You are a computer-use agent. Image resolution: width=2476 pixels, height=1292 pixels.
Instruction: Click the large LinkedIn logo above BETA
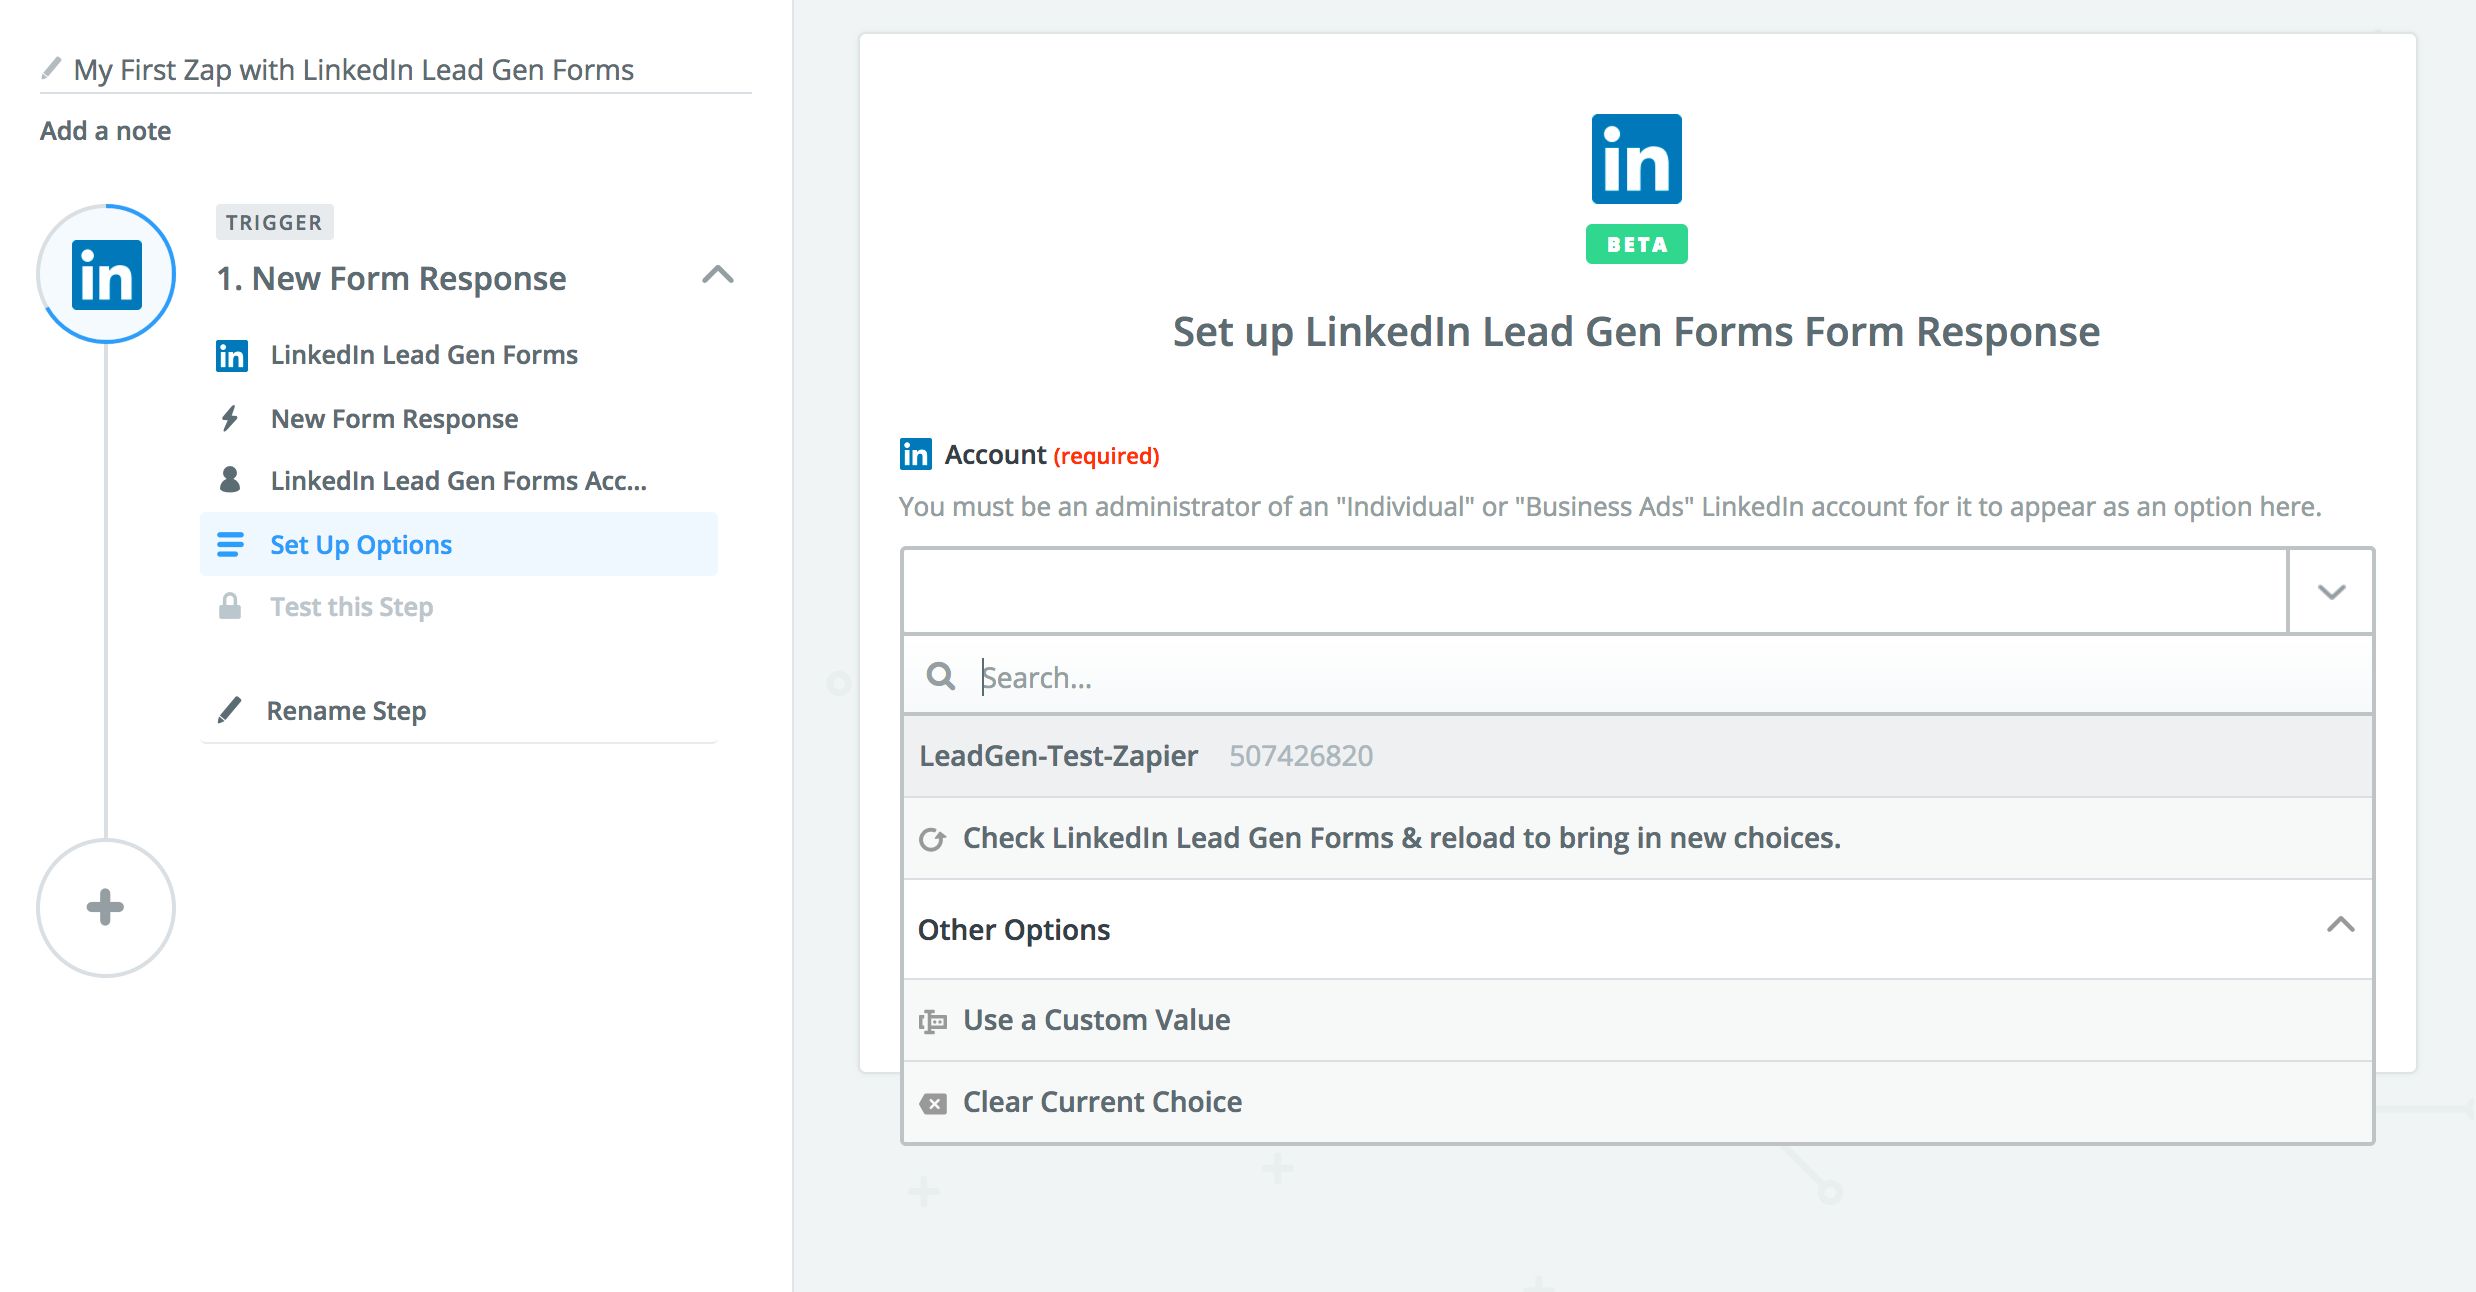(1636, 159)
